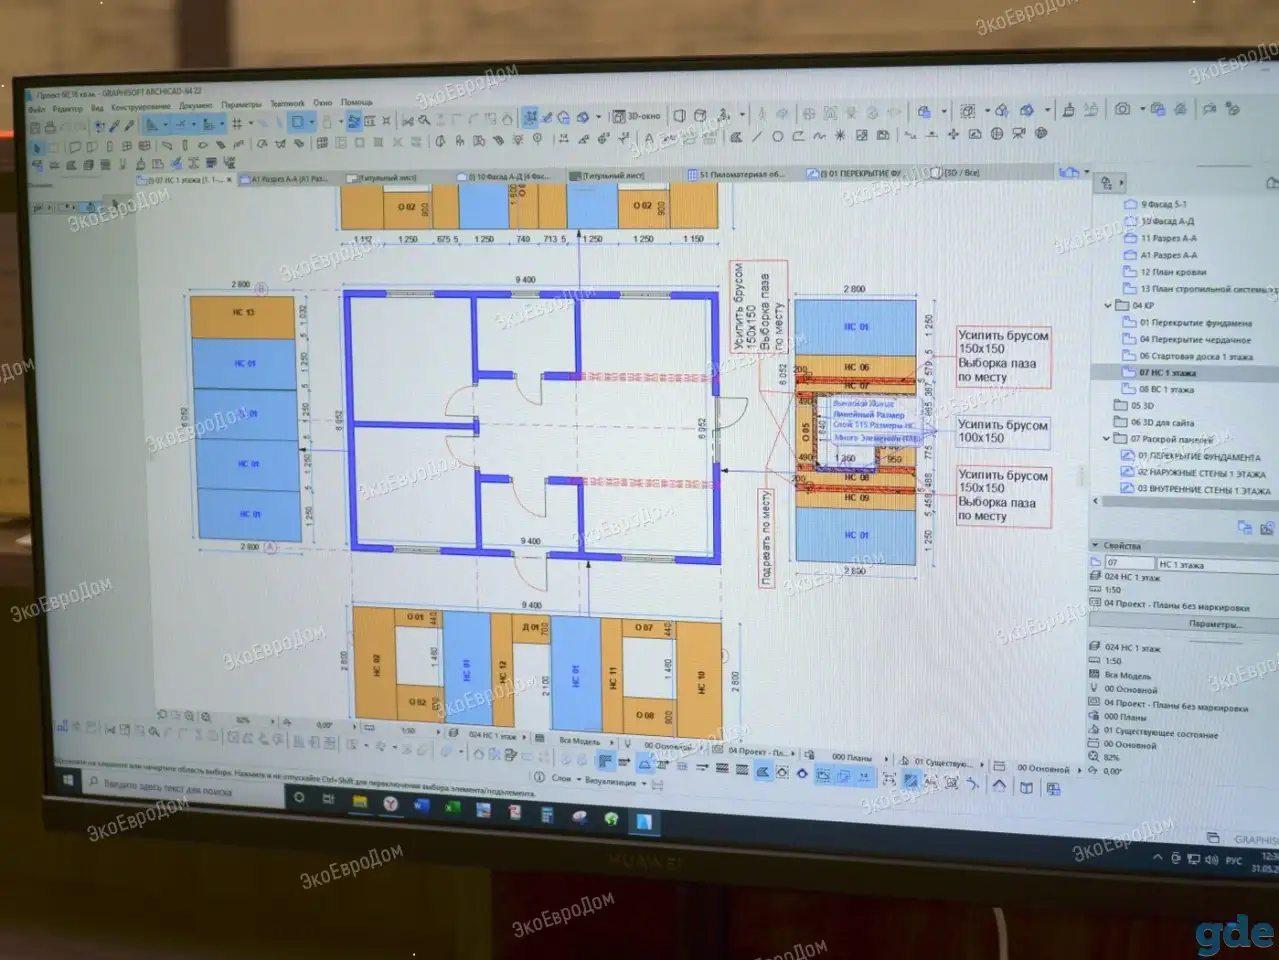This screenshot has height=960, width=1279.
Task: Switch to the A1 Разрез A-A tab
Action: pos(285,179)
